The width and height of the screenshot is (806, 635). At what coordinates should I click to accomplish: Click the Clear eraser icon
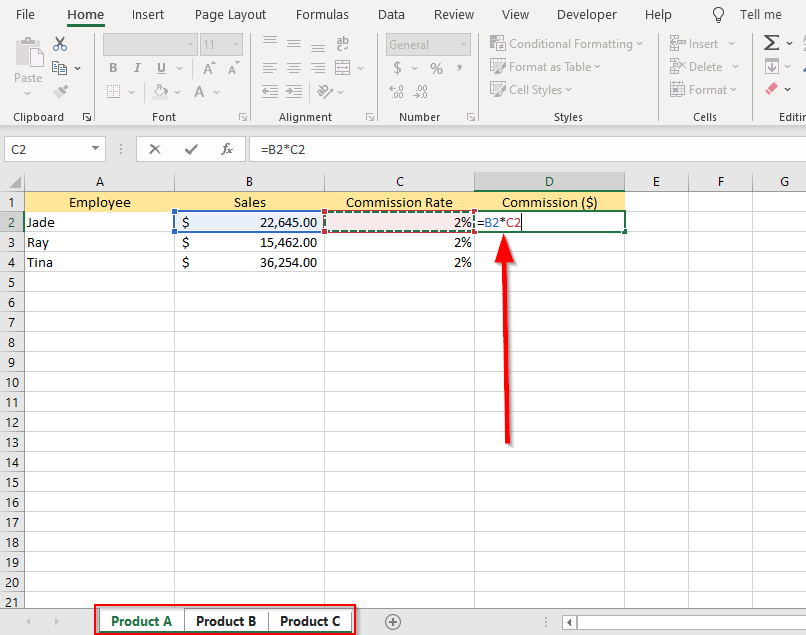point(771,89)
